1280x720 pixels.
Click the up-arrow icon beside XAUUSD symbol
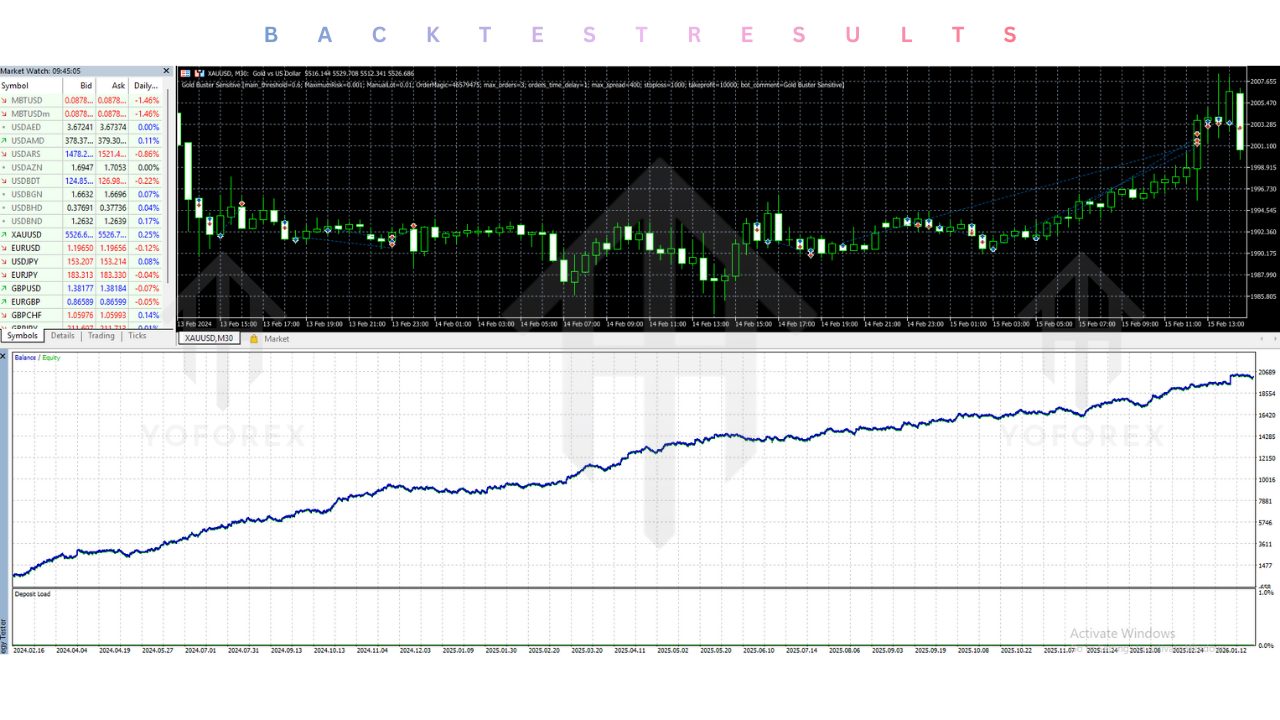click(x=5, y=234)
